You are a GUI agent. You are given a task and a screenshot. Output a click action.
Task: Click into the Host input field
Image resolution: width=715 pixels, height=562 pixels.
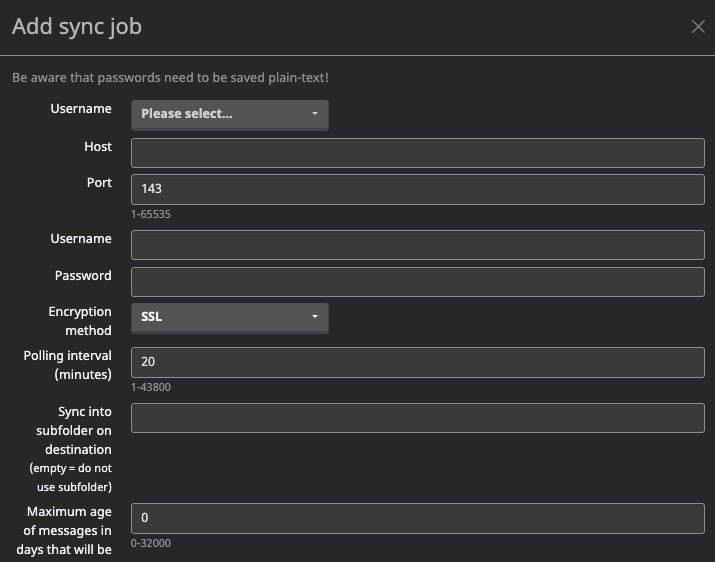[418, 153]
